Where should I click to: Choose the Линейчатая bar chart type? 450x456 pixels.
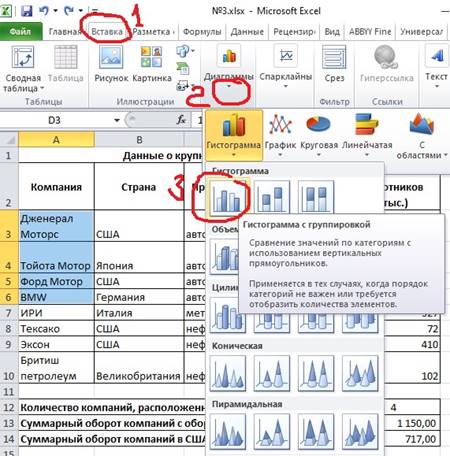(367, 136)
